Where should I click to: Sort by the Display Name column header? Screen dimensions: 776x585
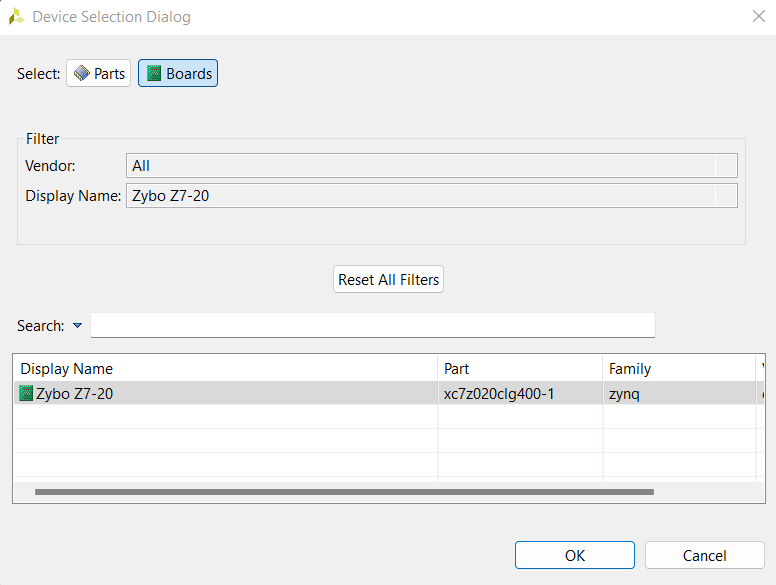[x=225, y=369]
